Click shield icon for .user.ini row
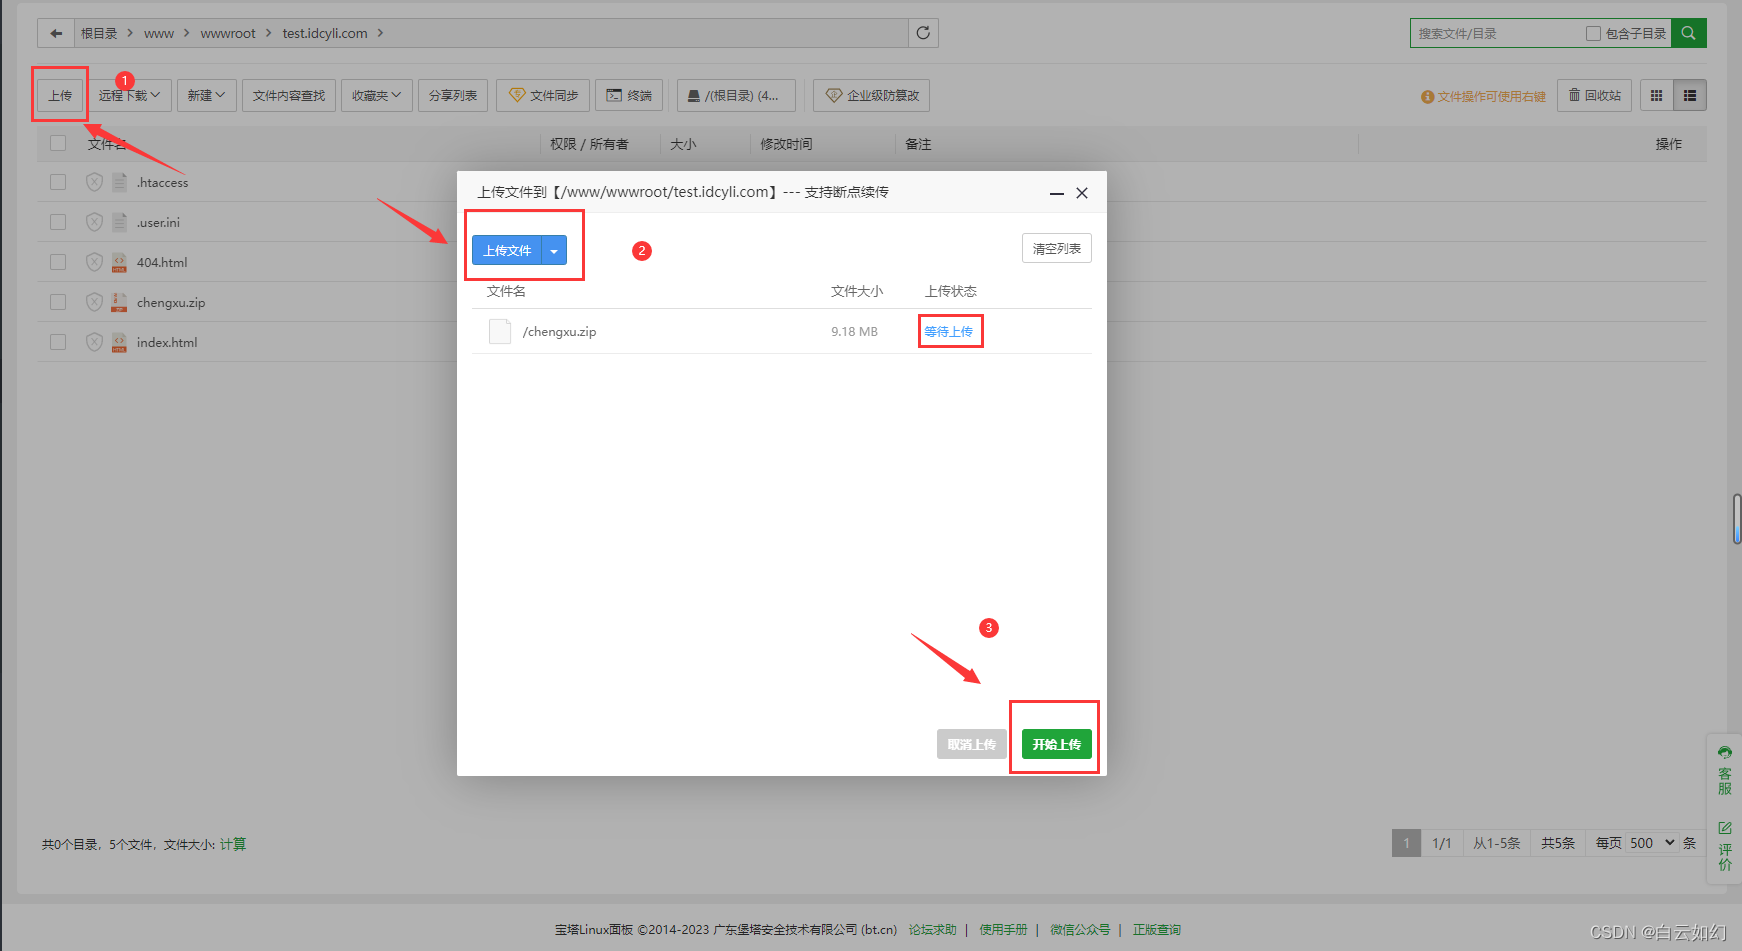 (x=94, y=222)
